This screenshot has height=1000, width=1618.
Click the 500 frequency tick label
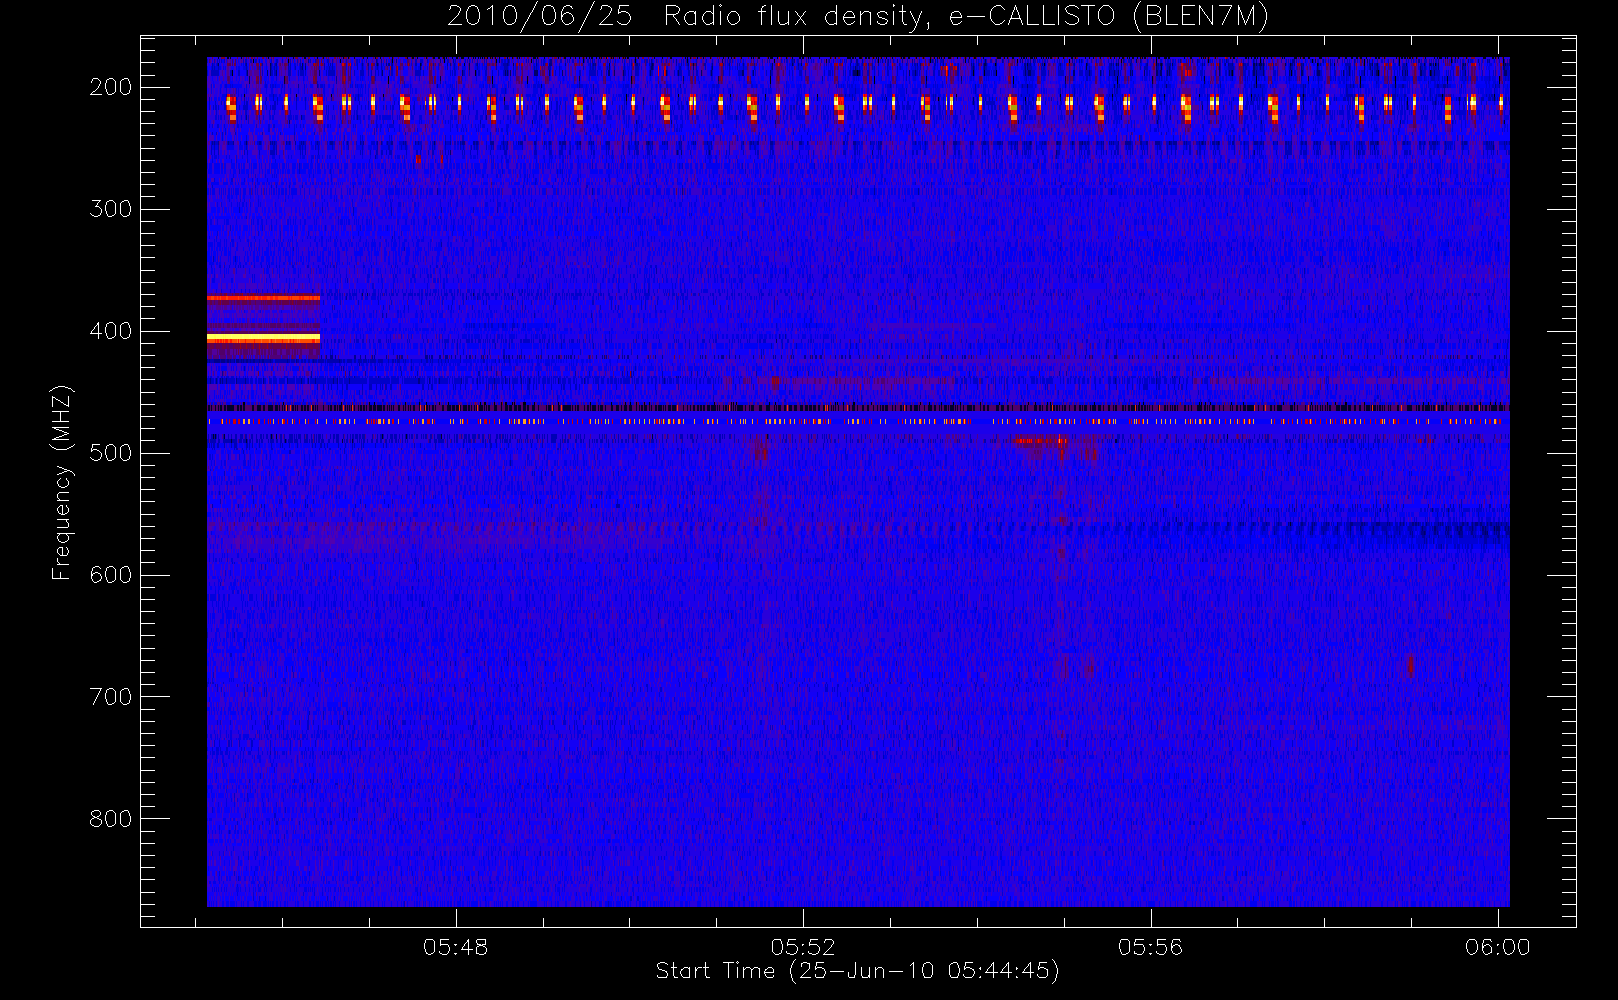pos(111,453)
